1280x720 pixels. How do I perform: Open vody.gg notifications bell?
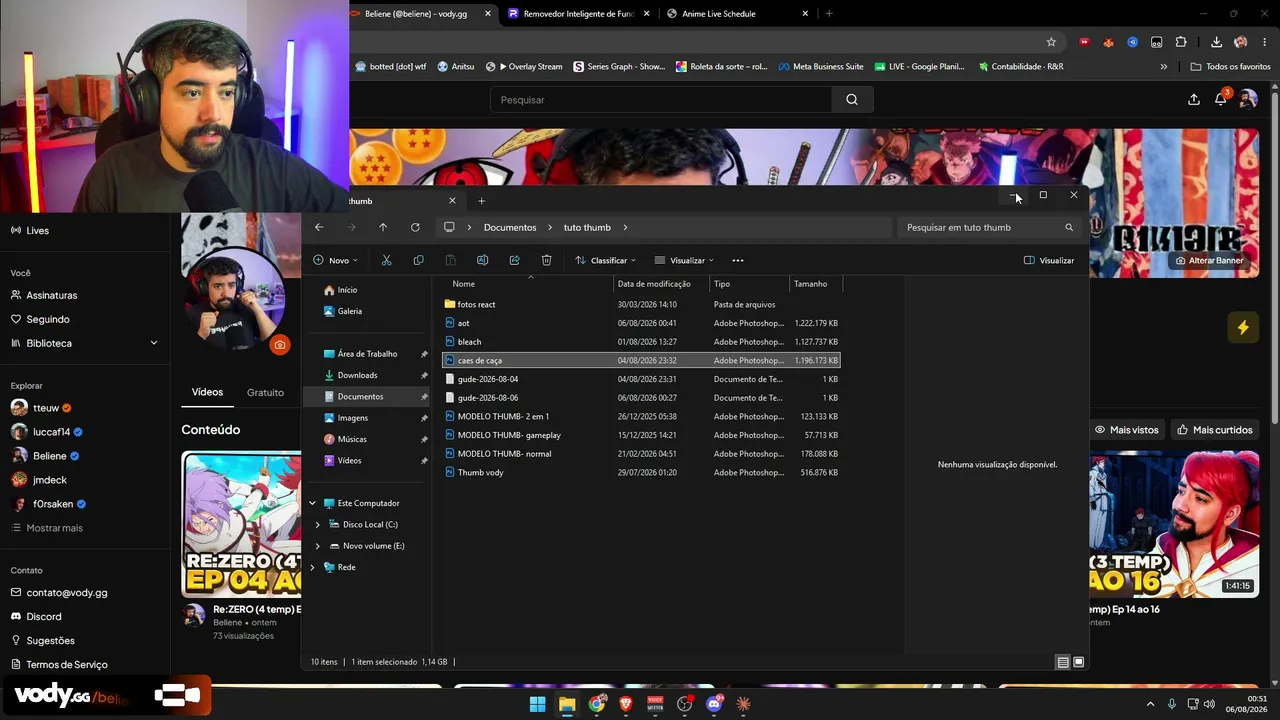point(1221,99)
